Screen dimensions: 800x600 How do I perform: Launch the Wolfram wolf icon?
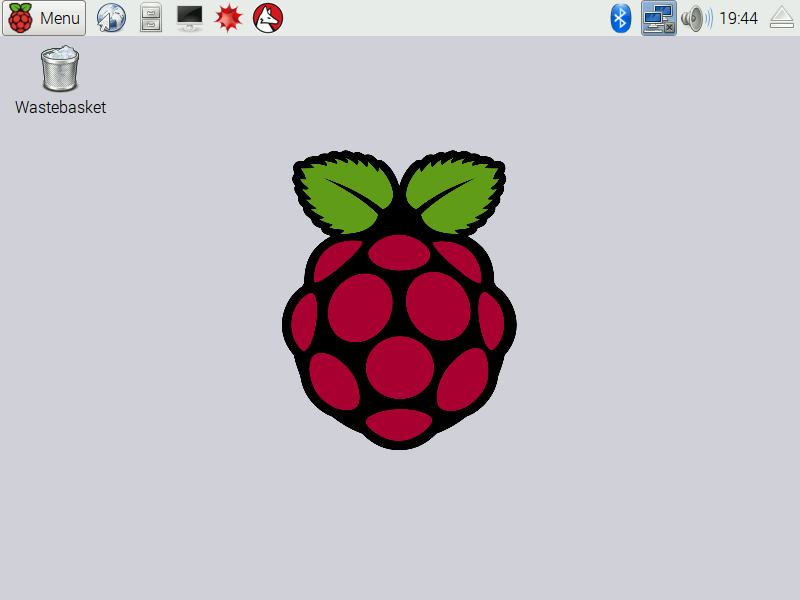pos(268,18)
